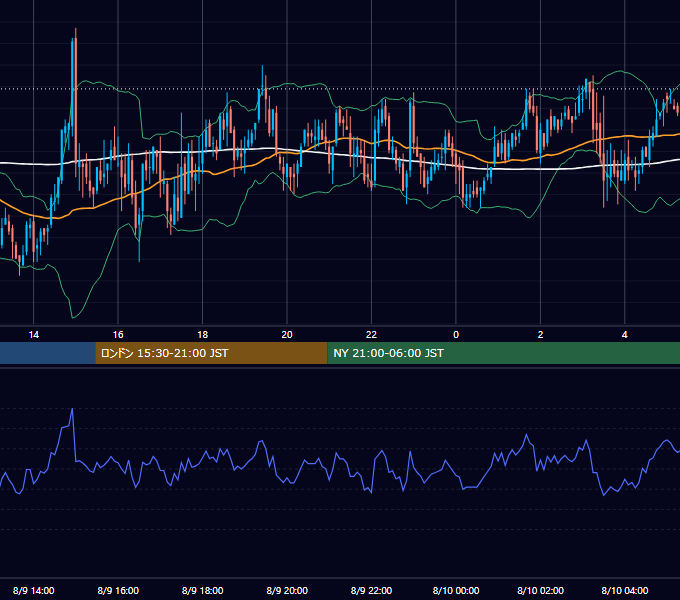Click the 8/10 02:00 date label
680x600 pixels.
coord(540,590)
